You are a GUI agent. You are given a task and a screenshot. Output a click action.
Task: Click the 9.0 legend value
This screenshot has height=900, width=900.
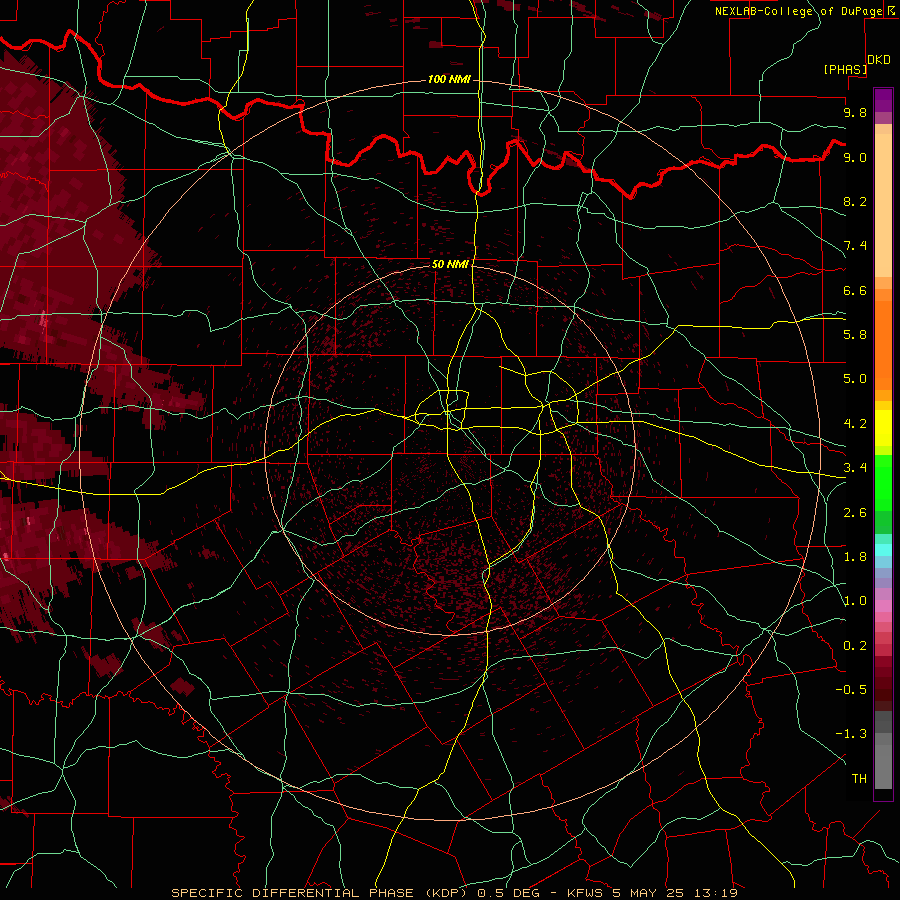coord(855,157)
